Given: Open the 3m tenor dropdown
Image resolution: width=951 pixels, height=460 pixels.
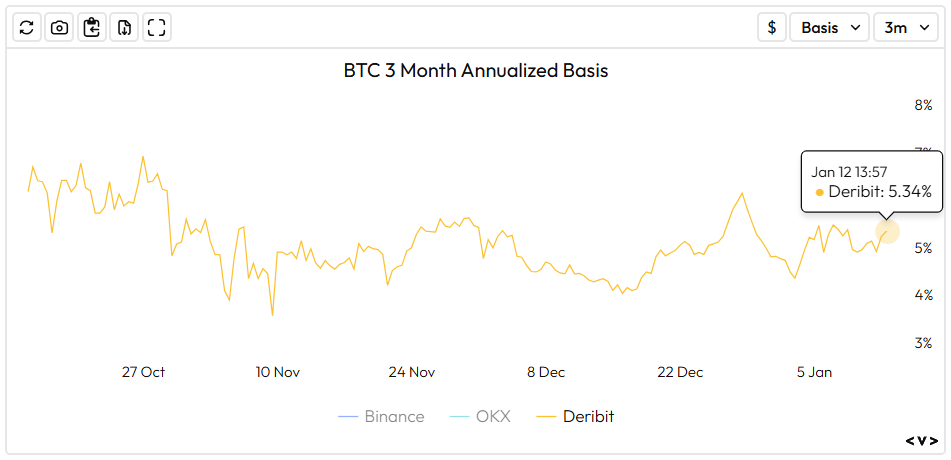Looking at the screenshot, I should point(905,27).
